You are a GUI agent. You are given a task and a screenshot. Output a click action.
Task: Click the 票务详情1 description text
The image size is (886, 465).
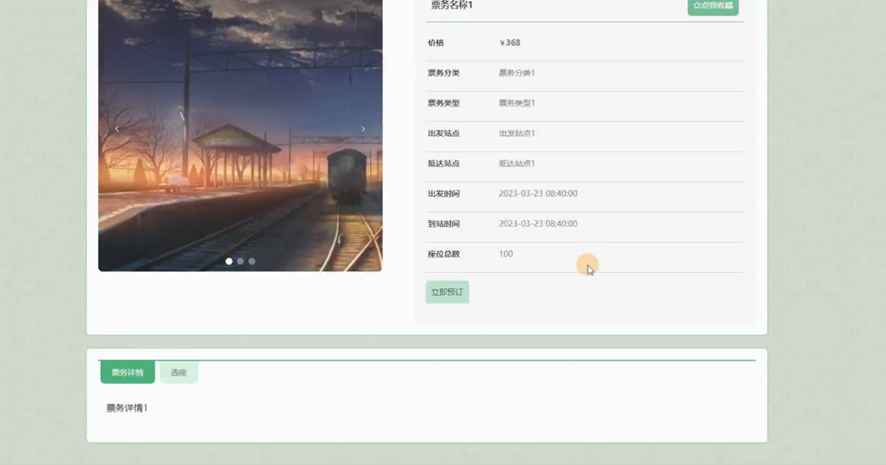127,408
